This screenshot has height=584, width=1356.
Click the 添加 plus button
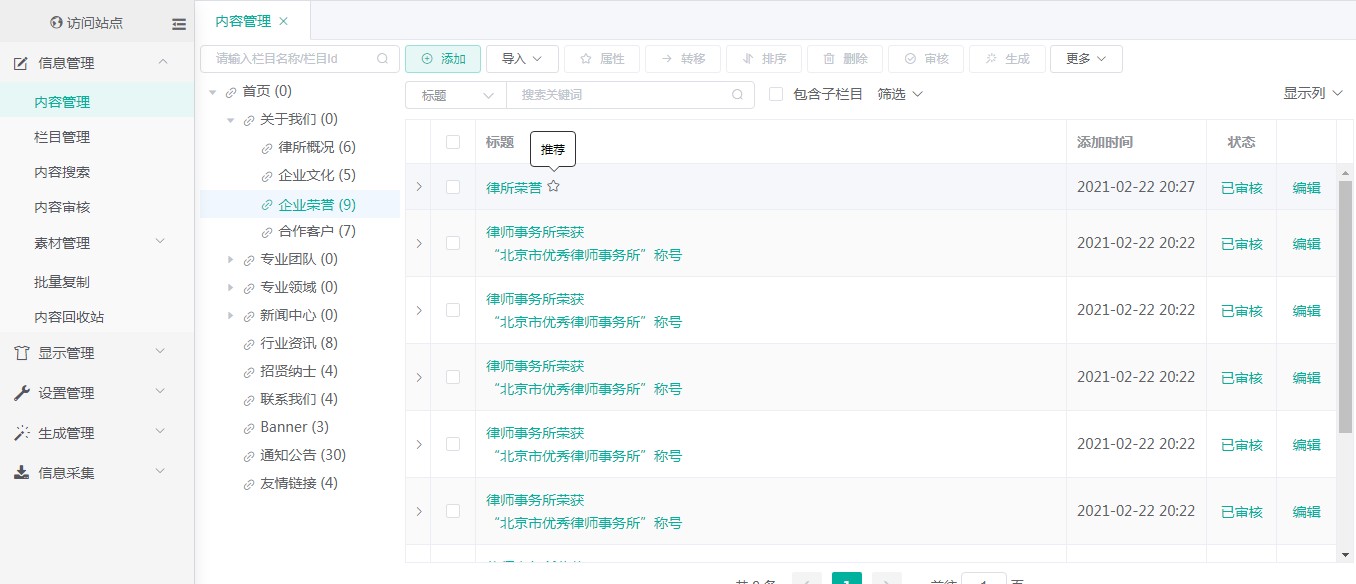tap(443, 59)
